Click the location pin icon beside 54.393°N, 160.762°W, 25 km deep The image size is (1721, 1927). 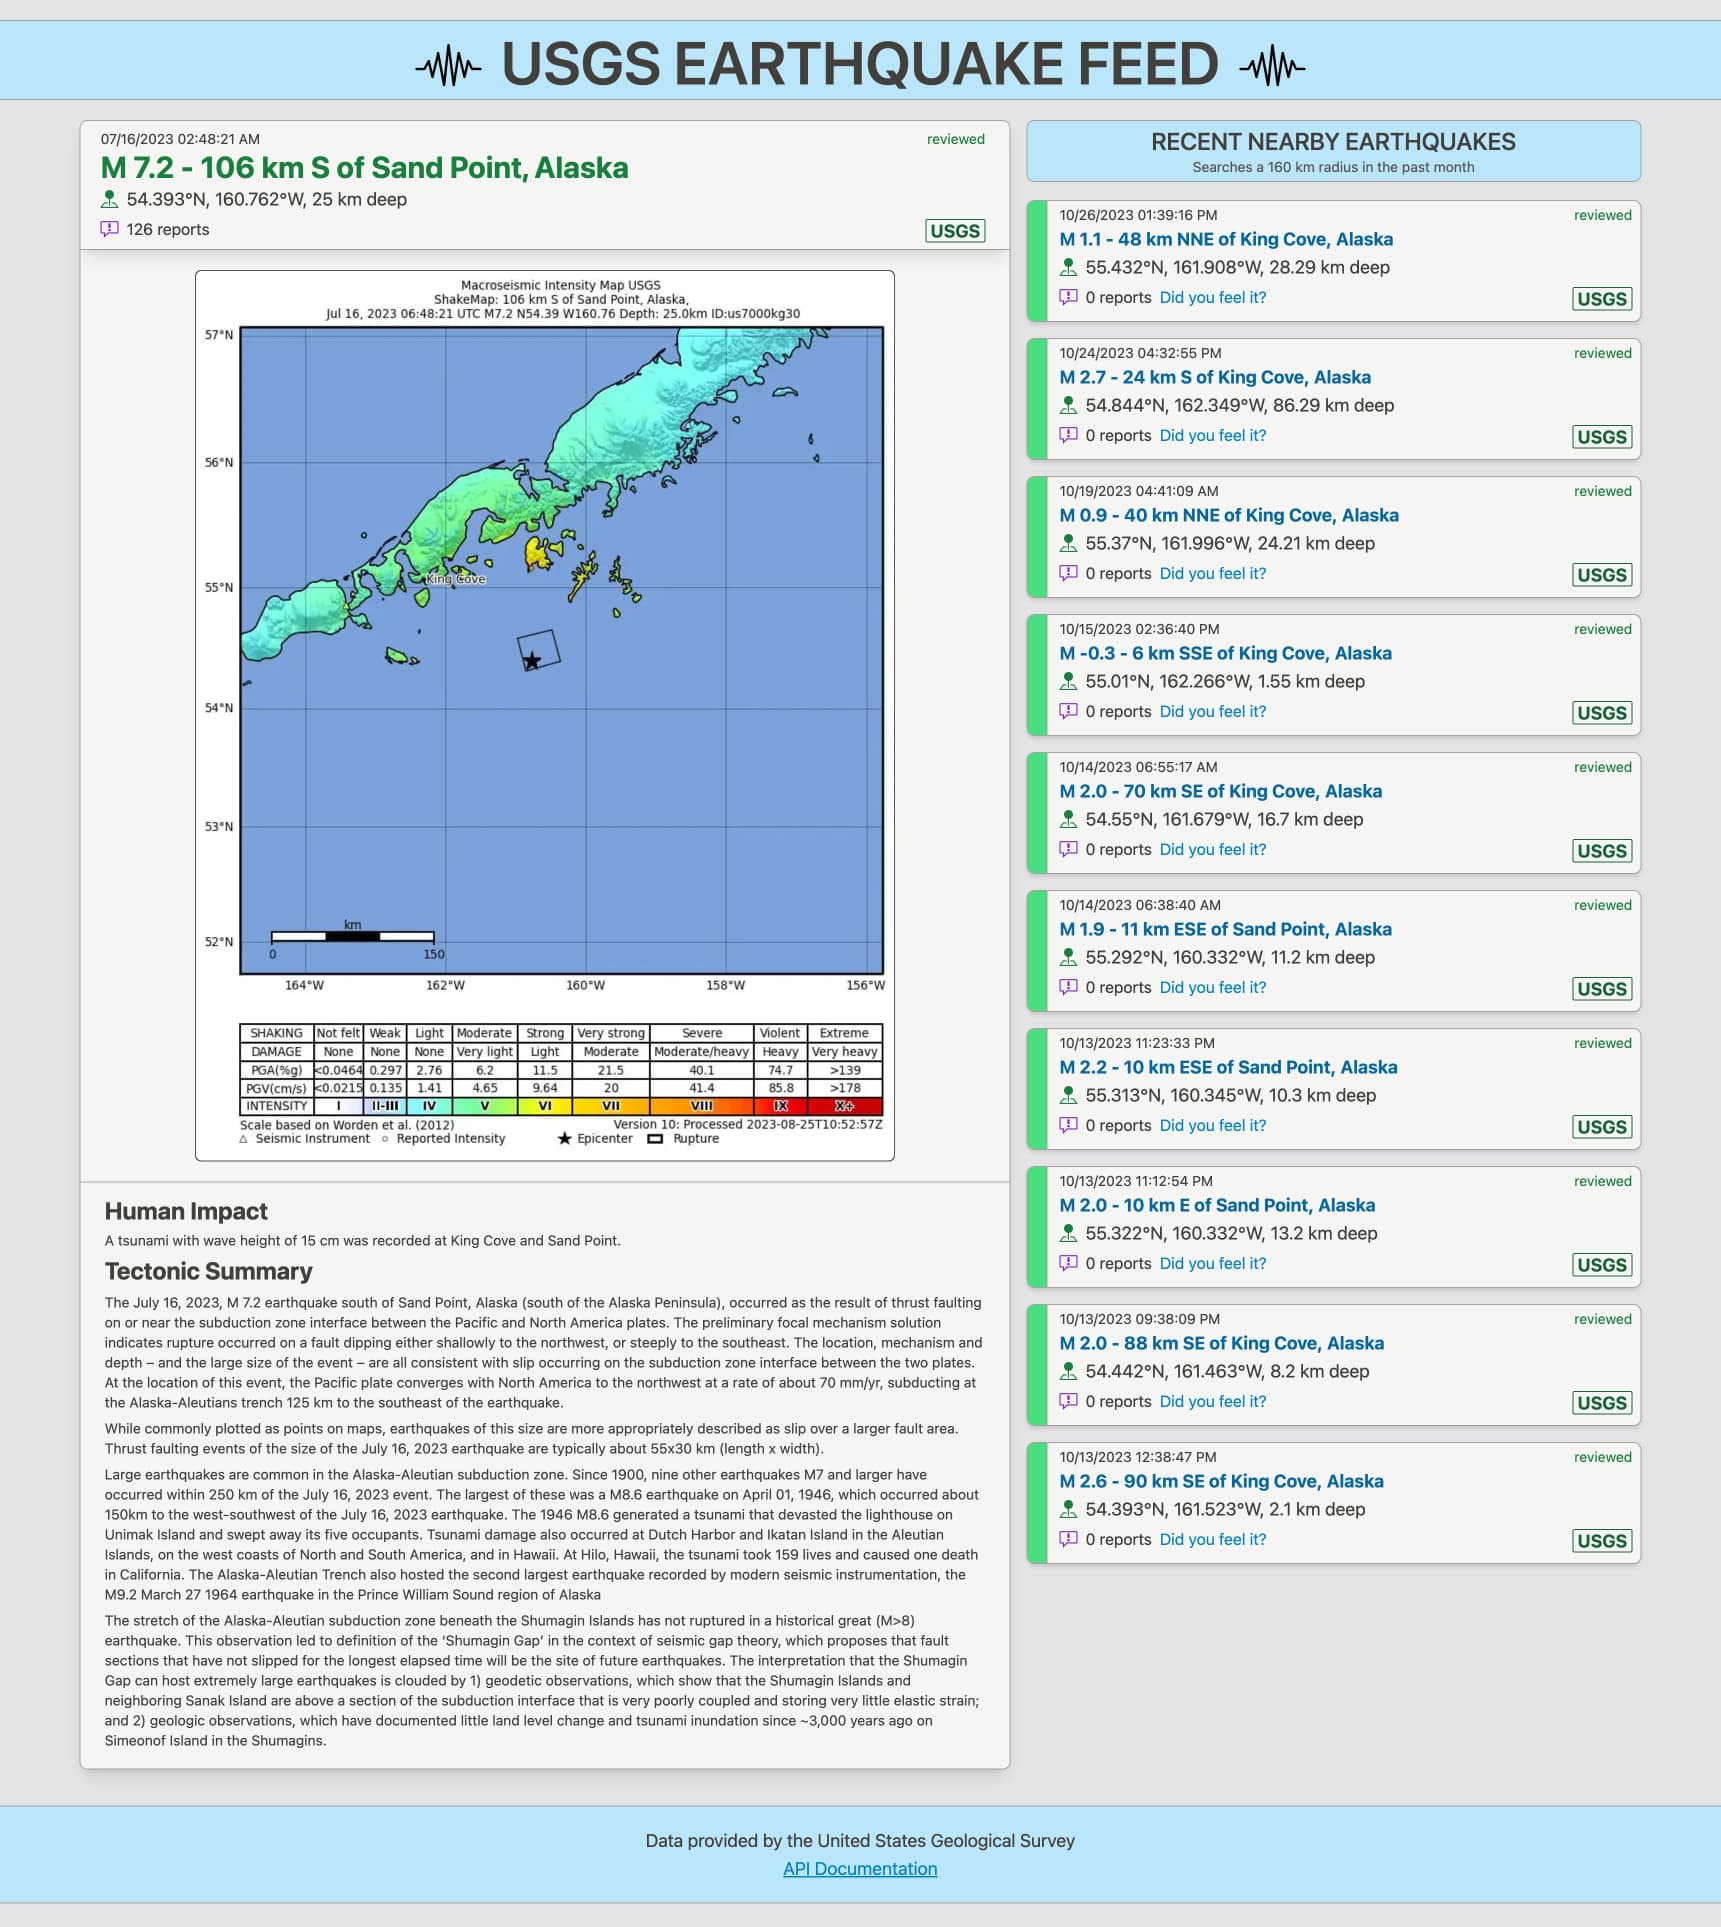coord(110,199)
